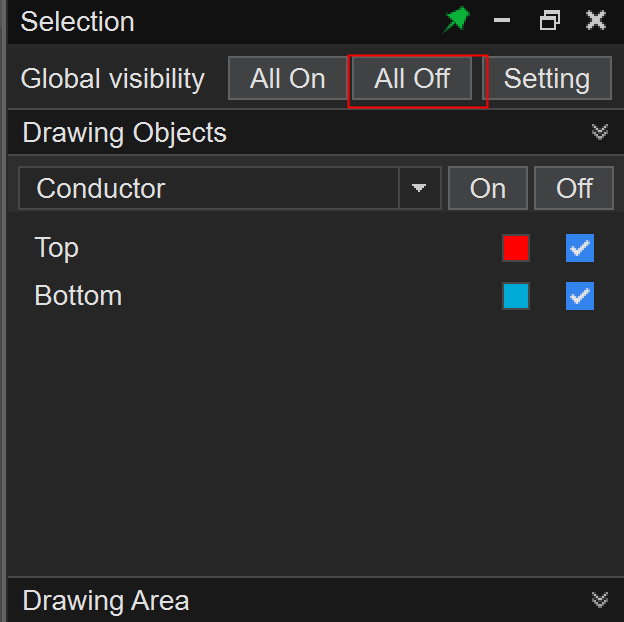This screenshot has height=622, width=624.
Task: Click the Conductor dropdown arrow
Action: pyautogui.click(x=420, y=188)
